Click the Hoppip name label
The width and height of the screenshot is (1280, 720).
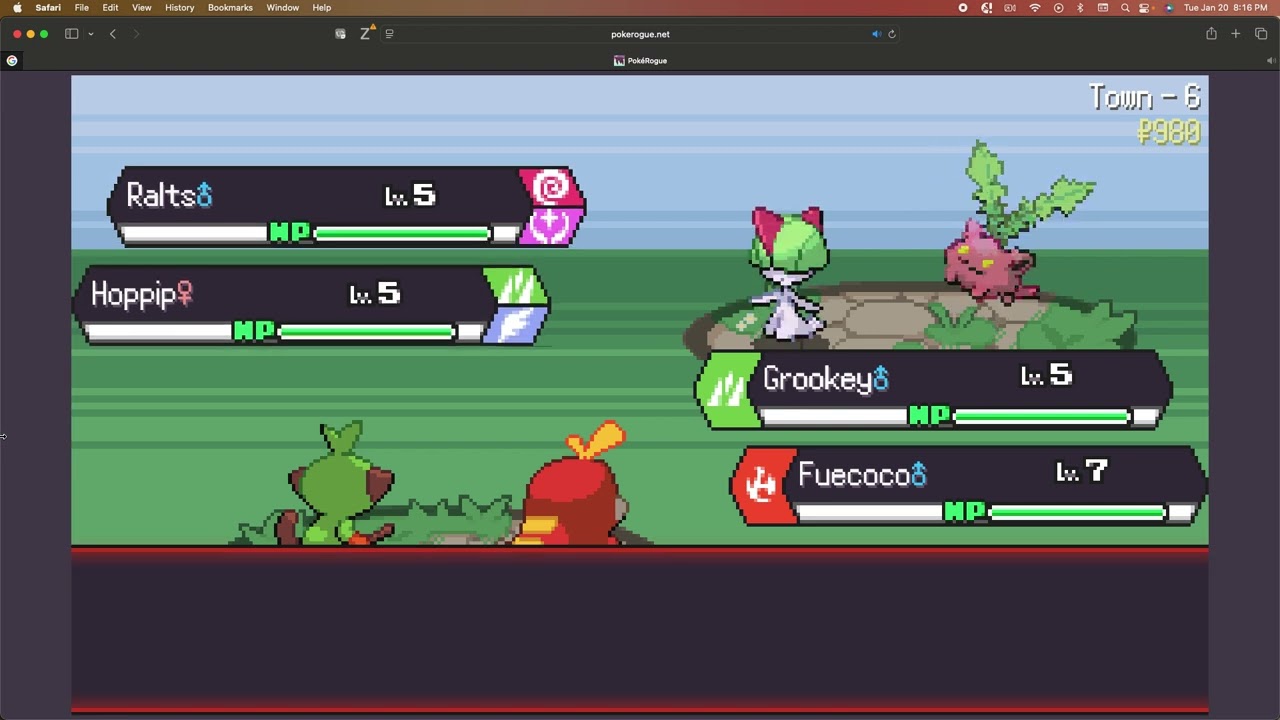click(132, 294)
